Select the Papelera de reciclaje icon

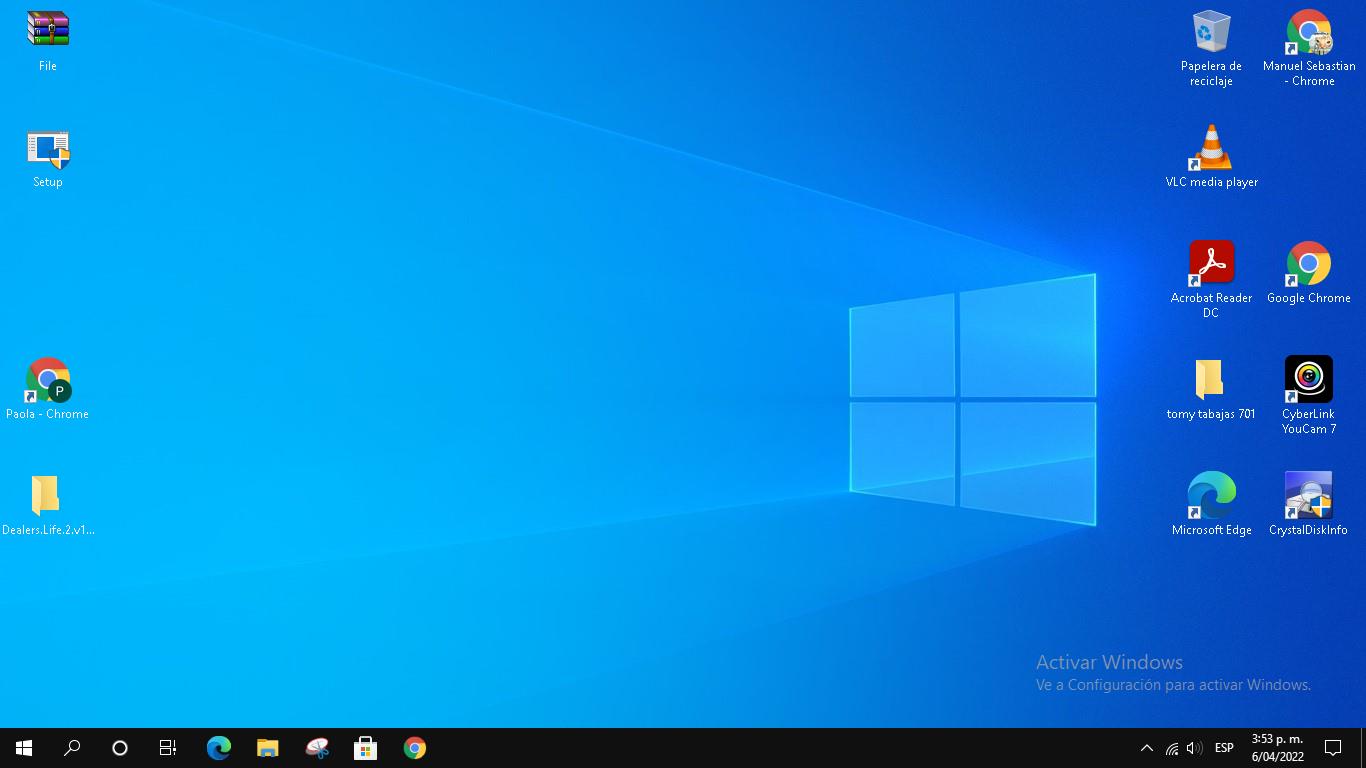[x=1211, y=34]
